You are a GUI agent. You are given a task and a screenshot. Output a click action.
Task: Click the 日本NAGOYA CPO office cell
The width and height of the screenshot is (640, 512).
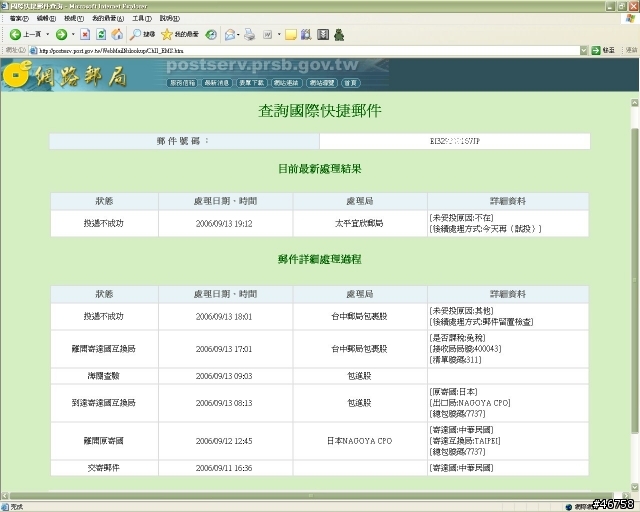click(x=360, y=441)
